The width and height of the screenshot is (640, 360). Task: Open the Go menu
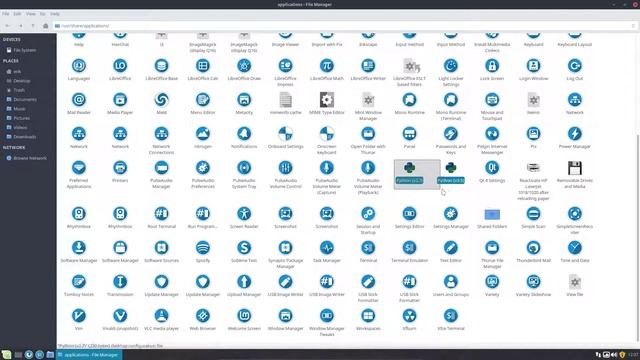[42, 14]
